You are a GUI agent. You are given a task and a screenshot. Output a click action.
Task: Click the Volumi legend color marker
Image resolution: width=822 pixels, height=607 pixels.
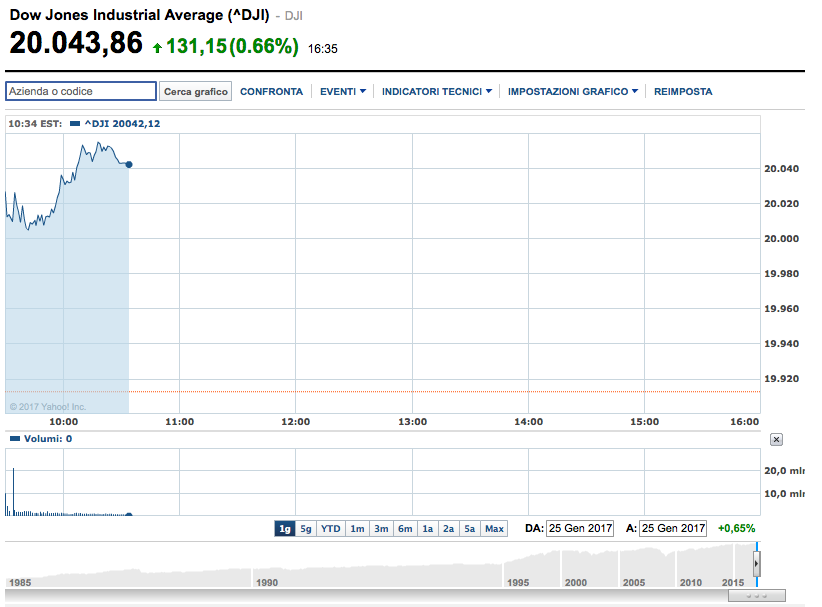pyautogui.click(x=14, y=439)
